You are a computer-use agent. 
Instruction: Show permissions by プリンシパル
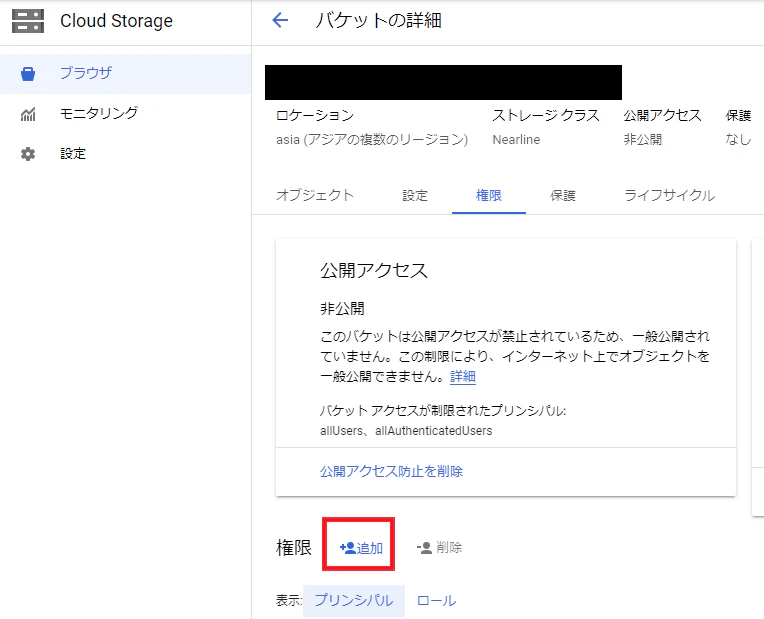[354, 600]
